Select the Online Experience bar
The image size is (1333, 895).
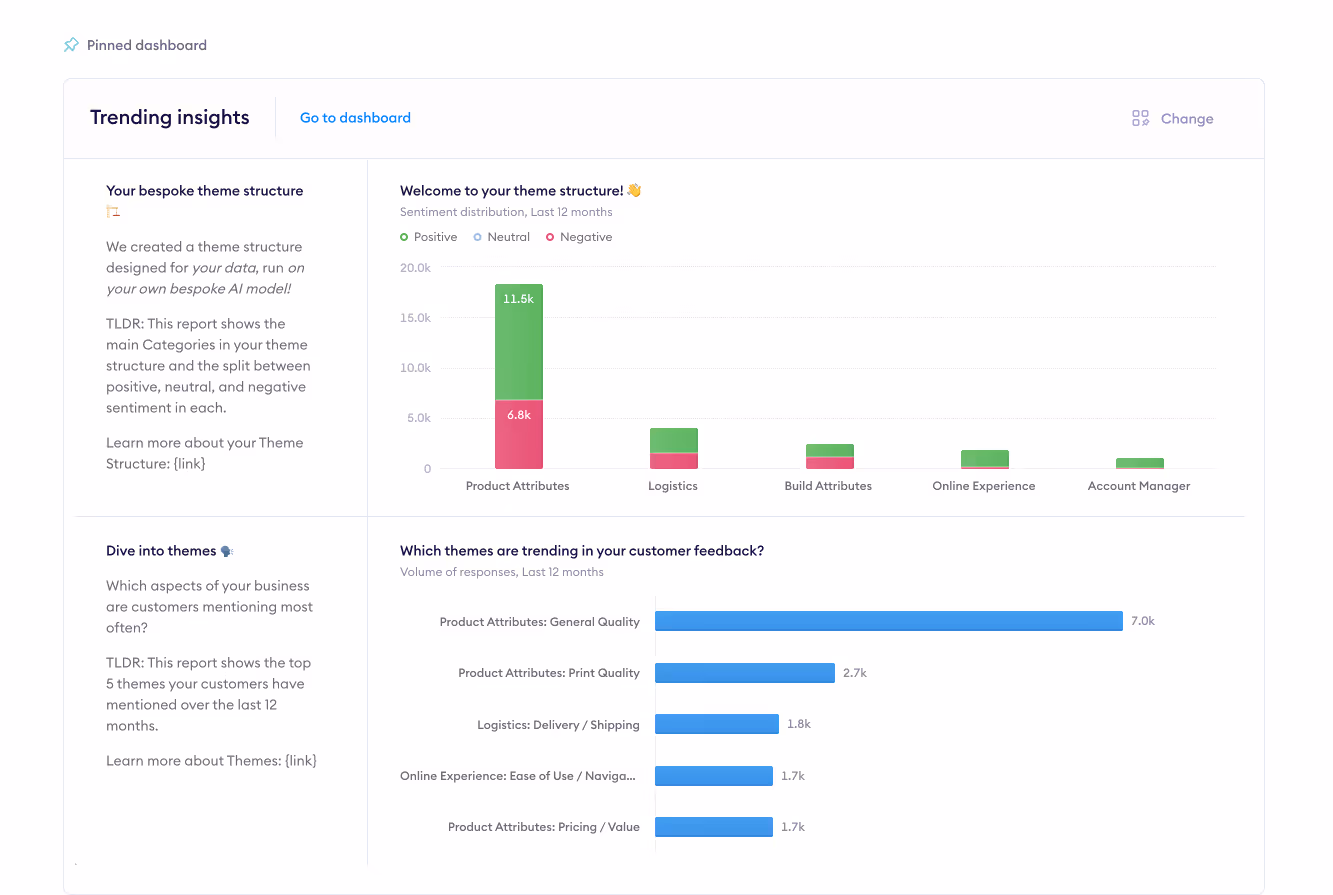(985, 459)
